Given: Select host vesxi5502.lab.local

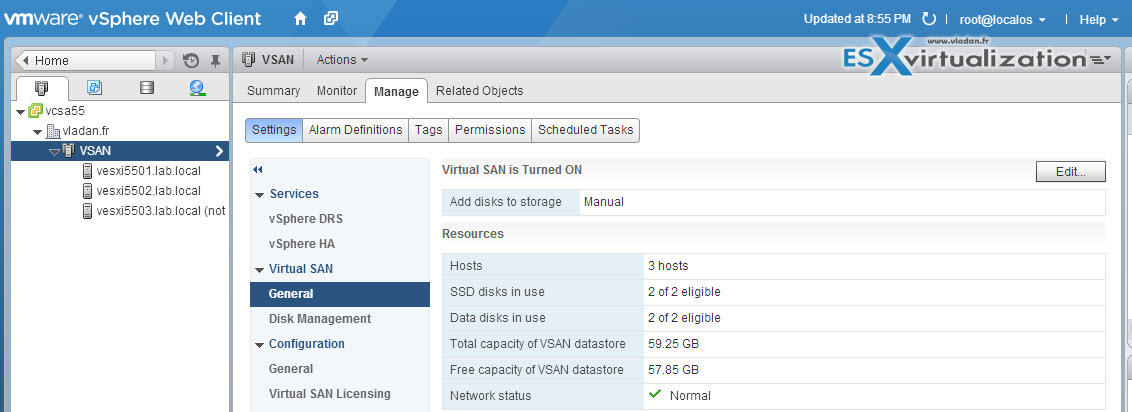Looking at the screenshot, I should 148,190.
